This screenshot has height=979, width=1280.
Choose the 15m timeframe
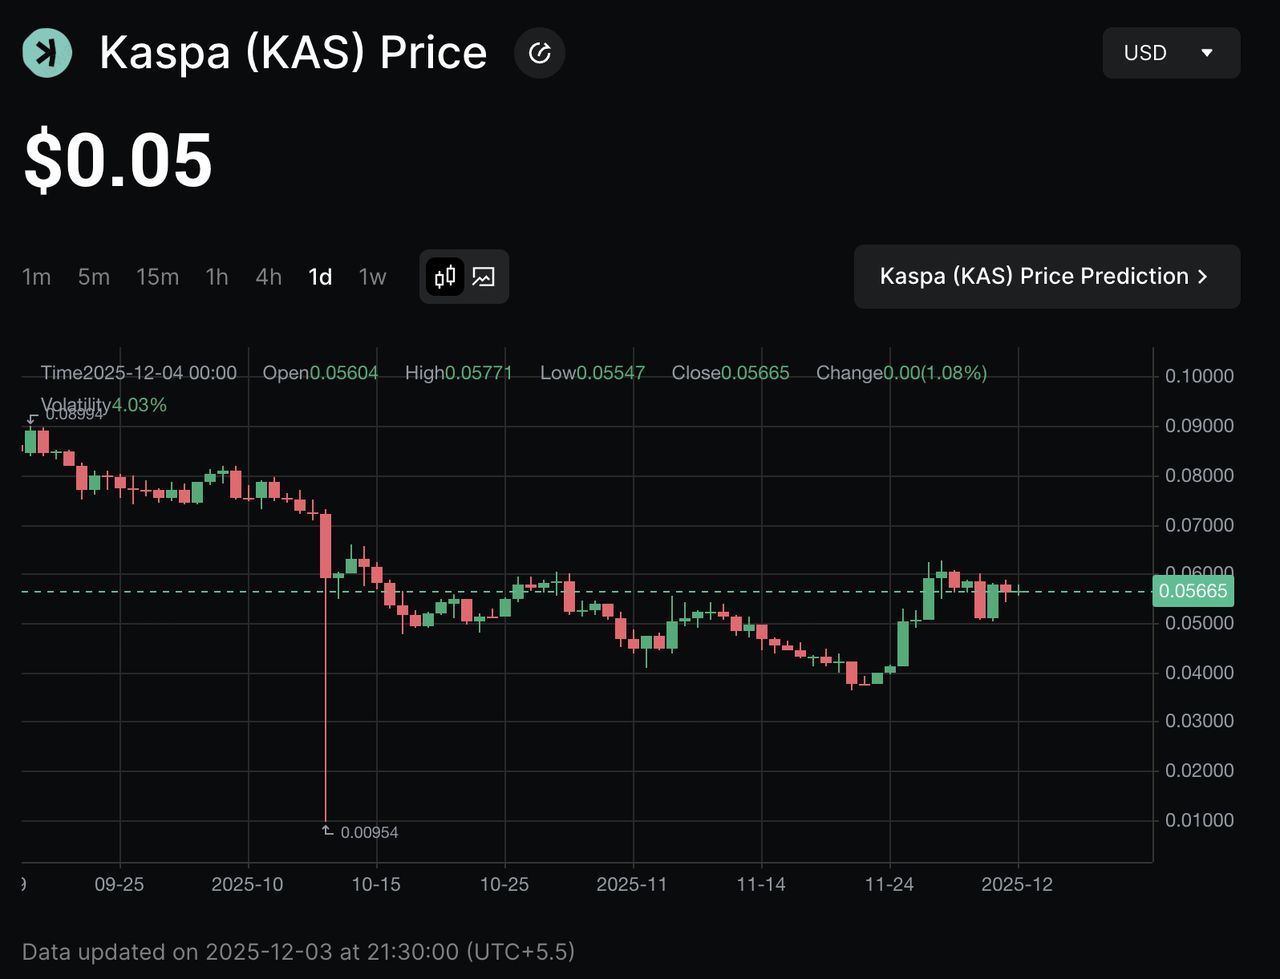pyautogui.click(x=157, y=277)
